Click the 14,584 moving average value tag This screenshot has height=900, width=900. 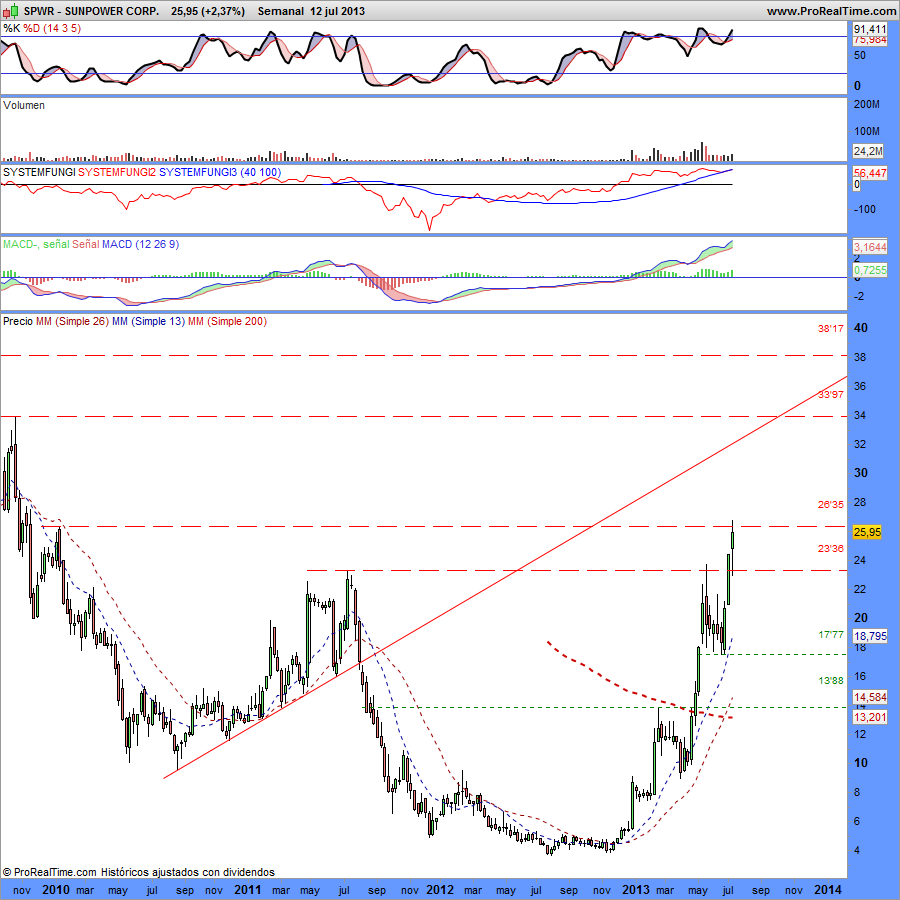pos(870,697)
